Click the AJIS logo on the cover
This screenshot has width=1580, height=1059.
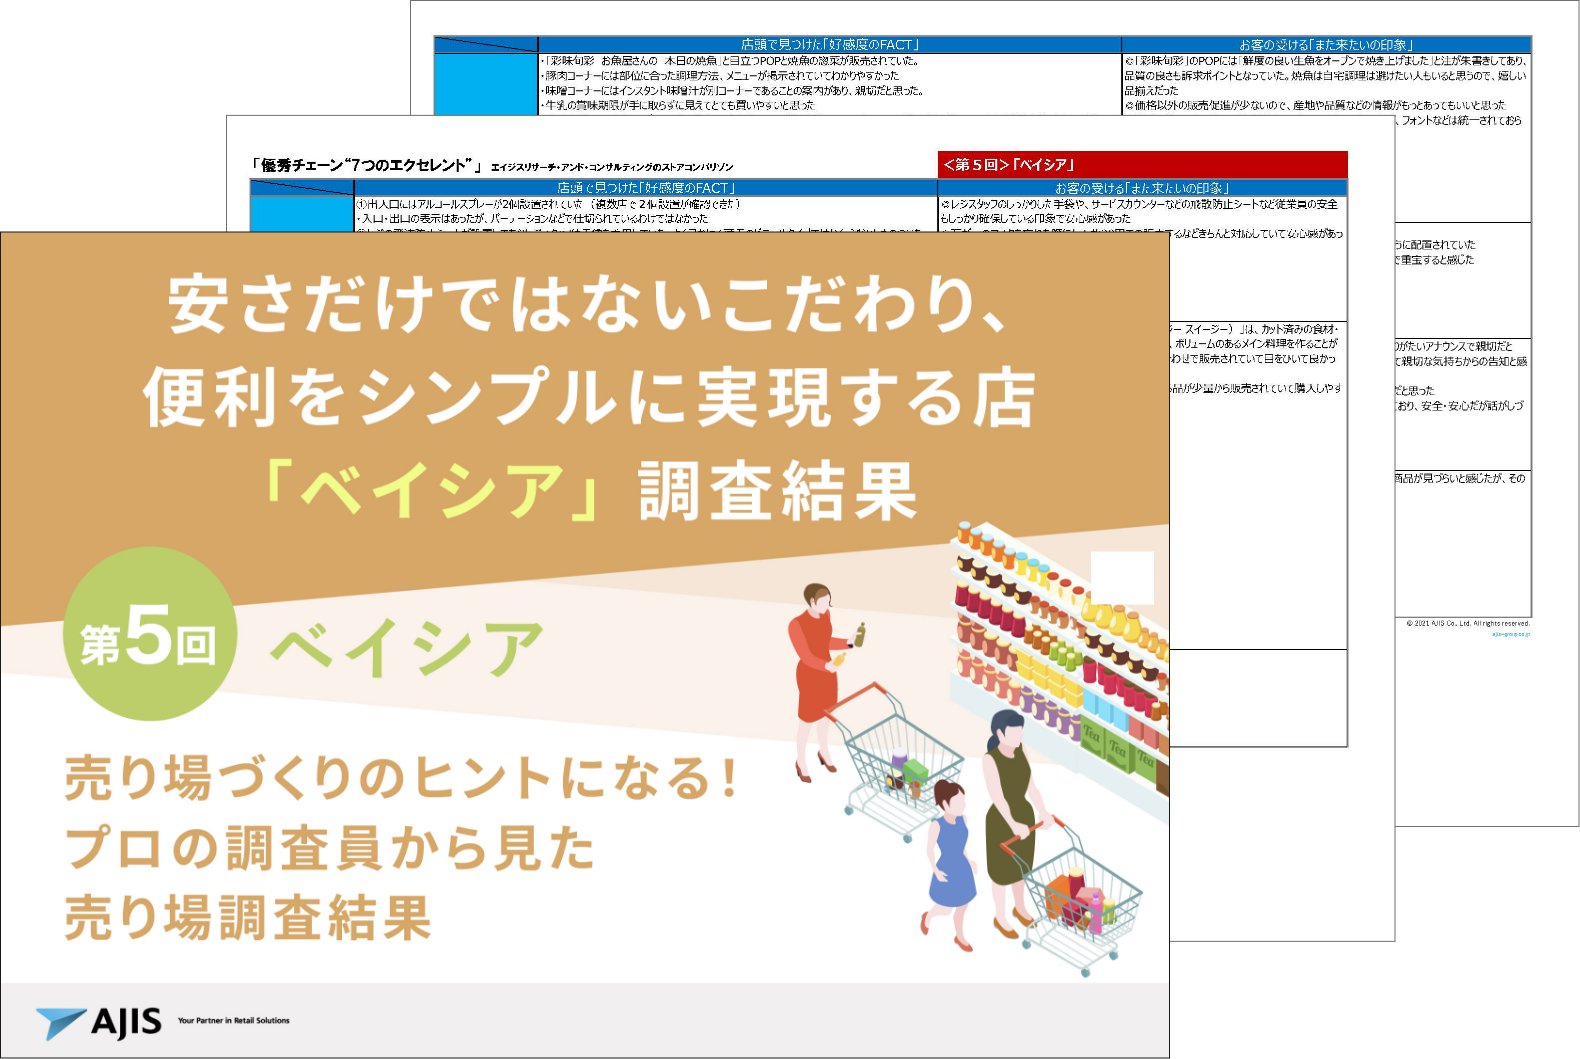point(98,1022)
